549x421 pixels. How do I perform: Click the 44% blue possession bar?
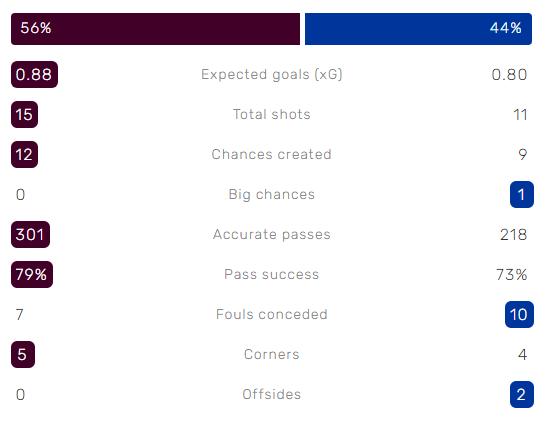(418, 29)
